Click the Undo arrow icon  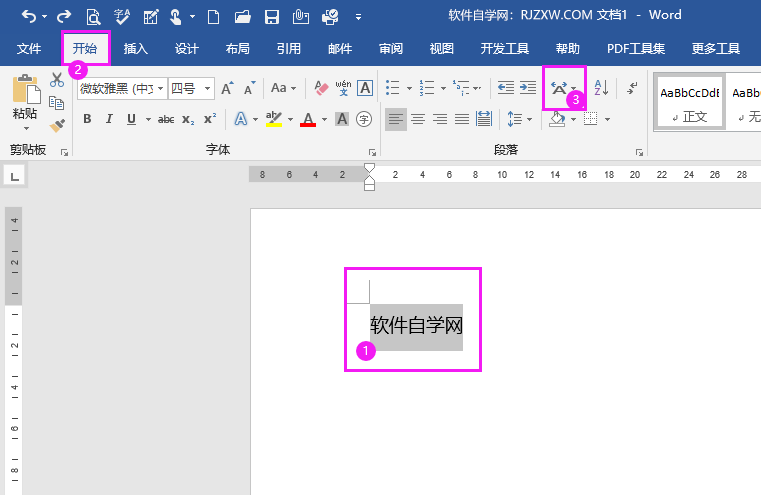click(x=29, y=17)
